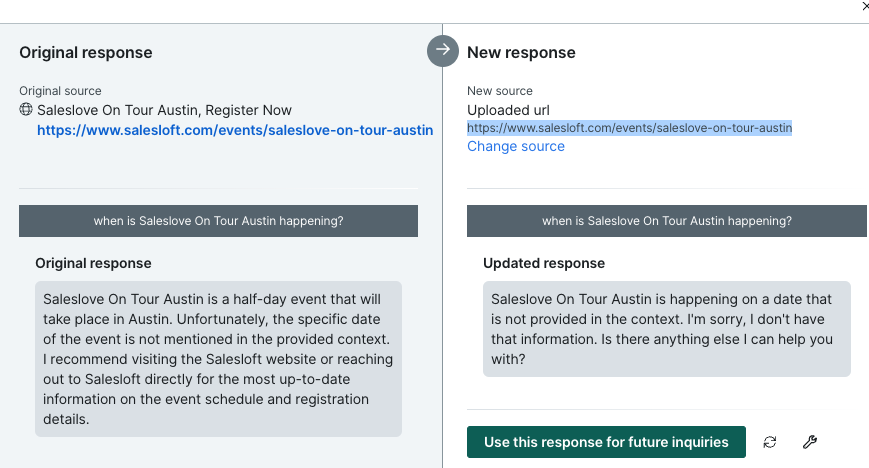The image size is (869, 468).
Task: Close the dialog with the X
Action: tap(866, 7)
